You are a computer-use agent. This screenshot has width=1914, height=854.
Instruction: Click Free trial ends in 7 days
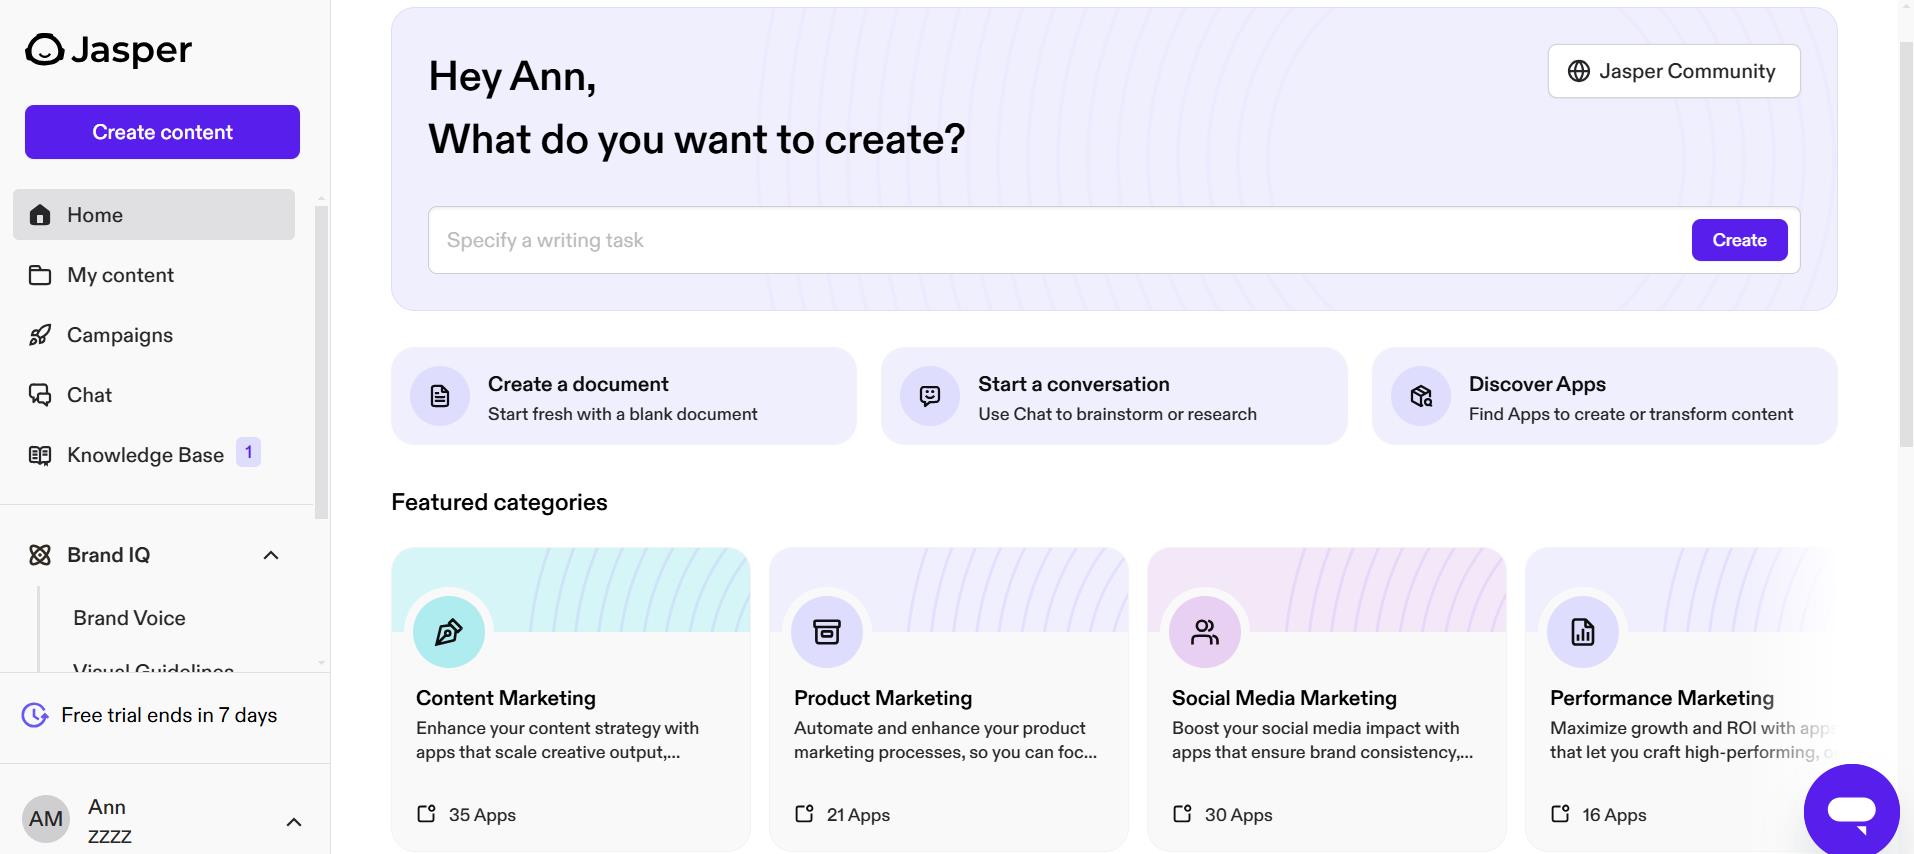169,715
